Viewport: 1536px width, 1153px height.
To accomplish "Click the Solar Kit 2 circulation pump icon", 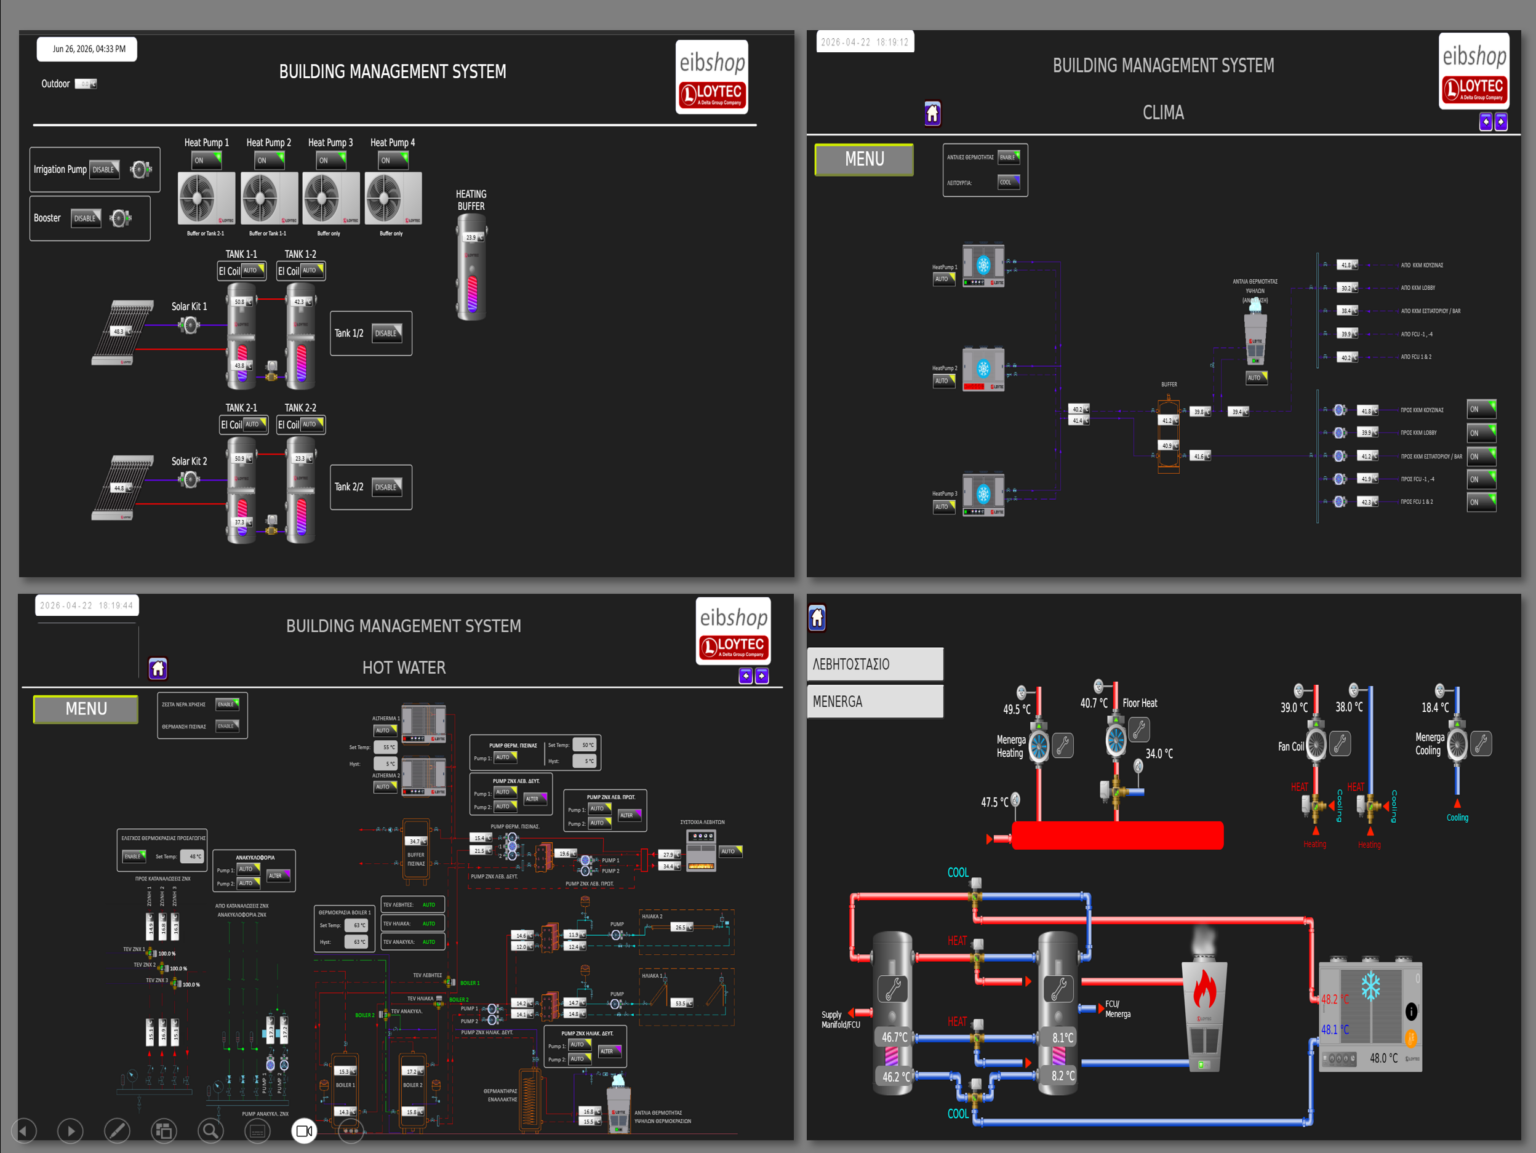I will (190, 480).
